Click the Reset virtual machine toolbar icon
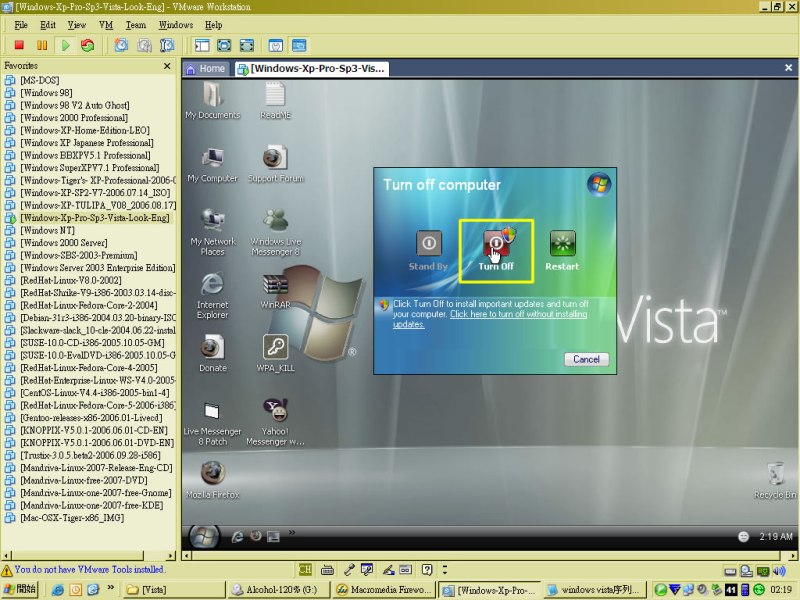This screenshot has width=800, height=600. click(x=88, y=45)
